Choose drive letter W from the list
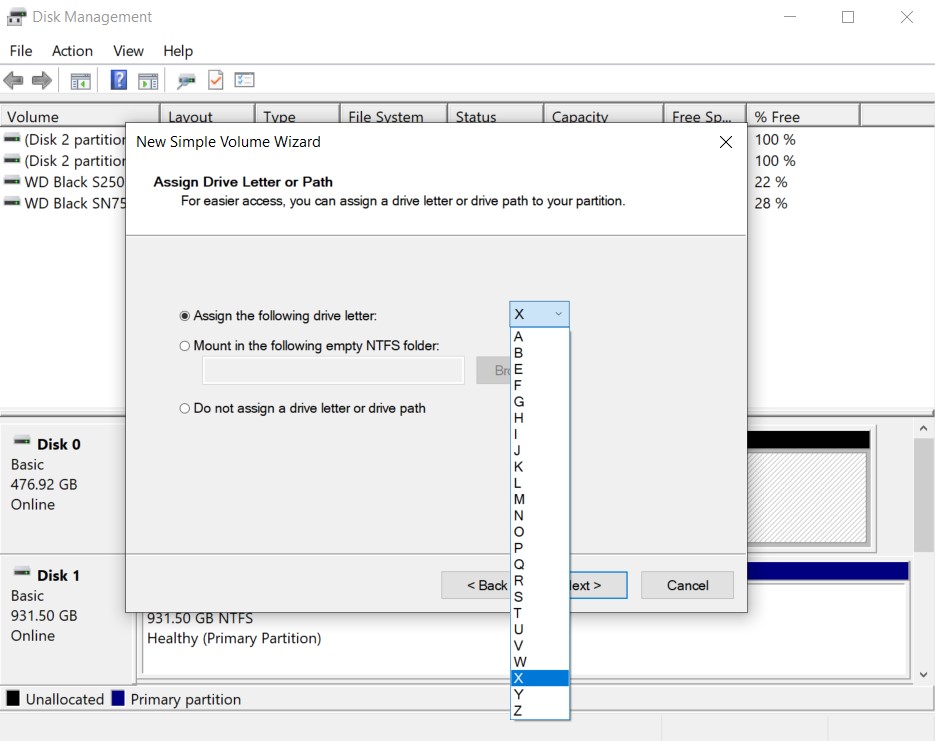Image resolution: width=935 pixels, height=741 pixels. point(540,662)
